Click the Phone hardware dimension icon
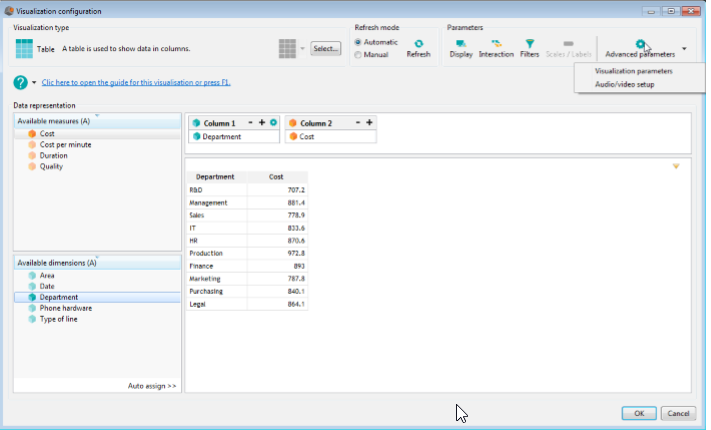The height and width of the screenshot is (430, 711). pos(32,308)
